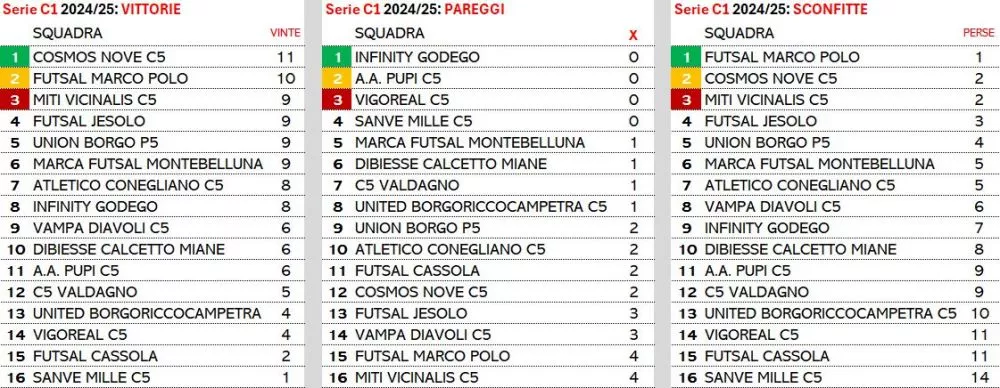Click VAMPA DIAVOLI C5 in Sconfitte table
This screenshot has height=388, width=1000.
pos(772,207)
